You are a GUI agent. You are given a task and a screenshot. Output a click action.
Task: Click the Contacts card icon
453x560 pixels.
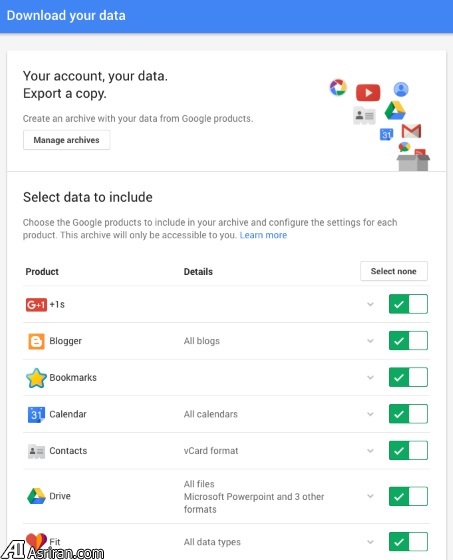[36, 451]
